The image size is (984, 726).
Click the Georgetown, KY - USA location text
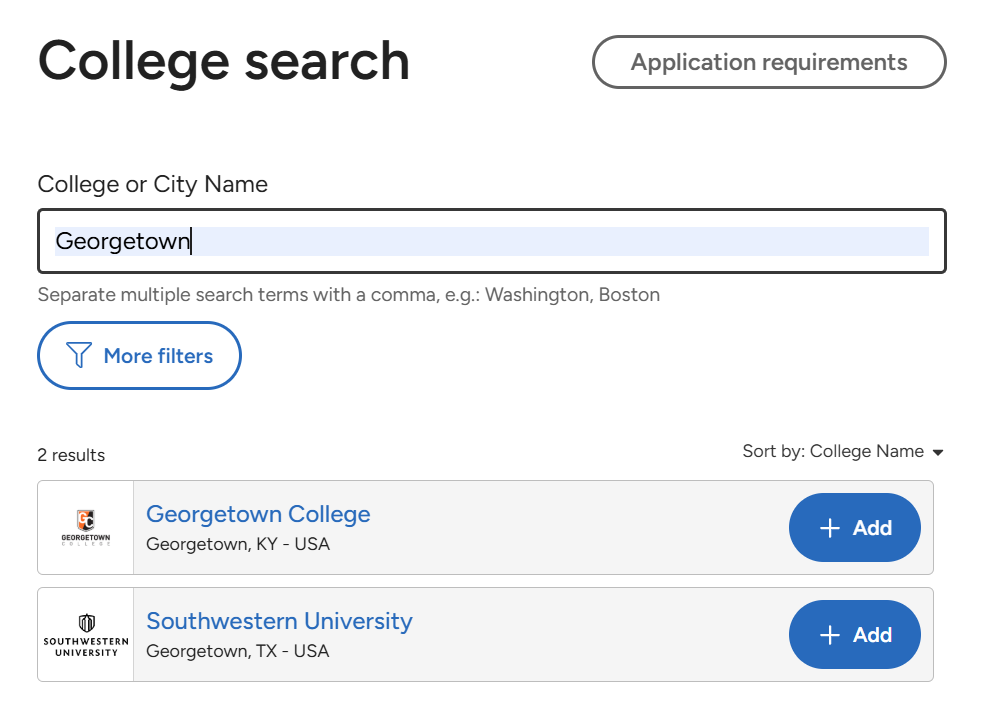point(238,544)
